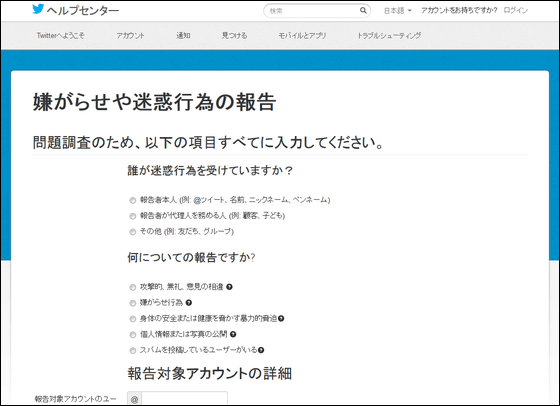Viewport: 560px width, 406px height.
Task: Choose スパムを投稿しているユーザーがいる radio
Action: pyautogui.click(x=133, y=351)
